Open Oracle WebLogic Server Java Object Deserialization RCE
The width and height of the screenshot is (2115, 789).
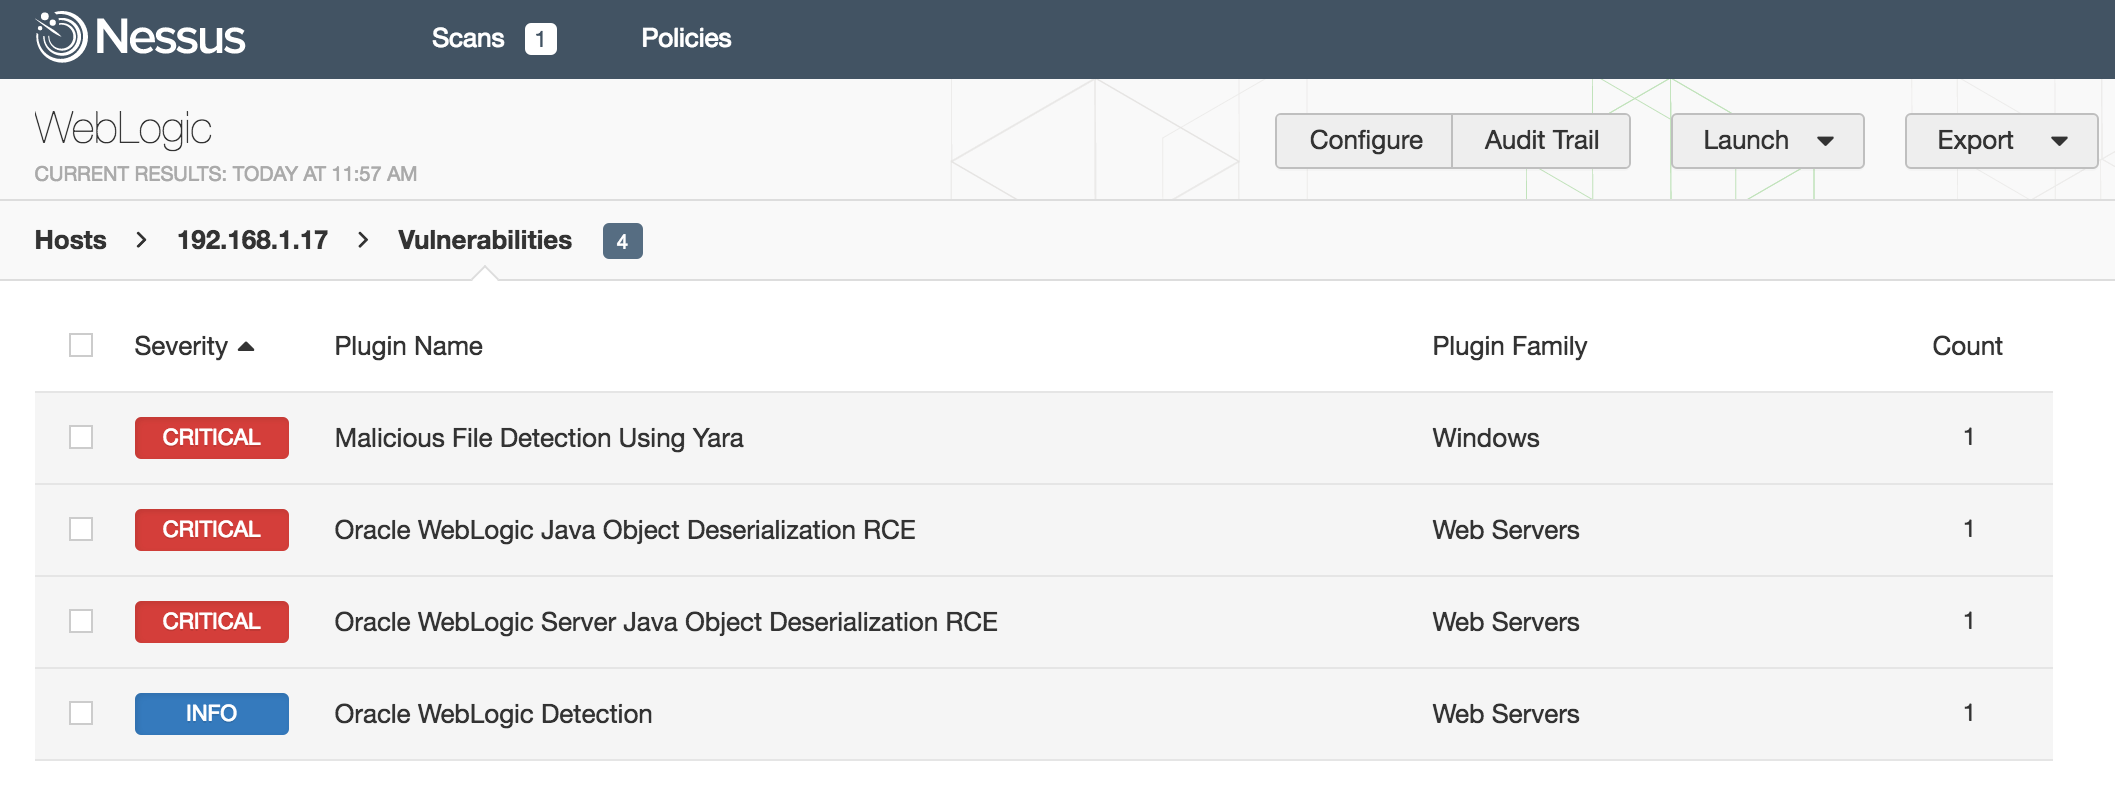666,622
